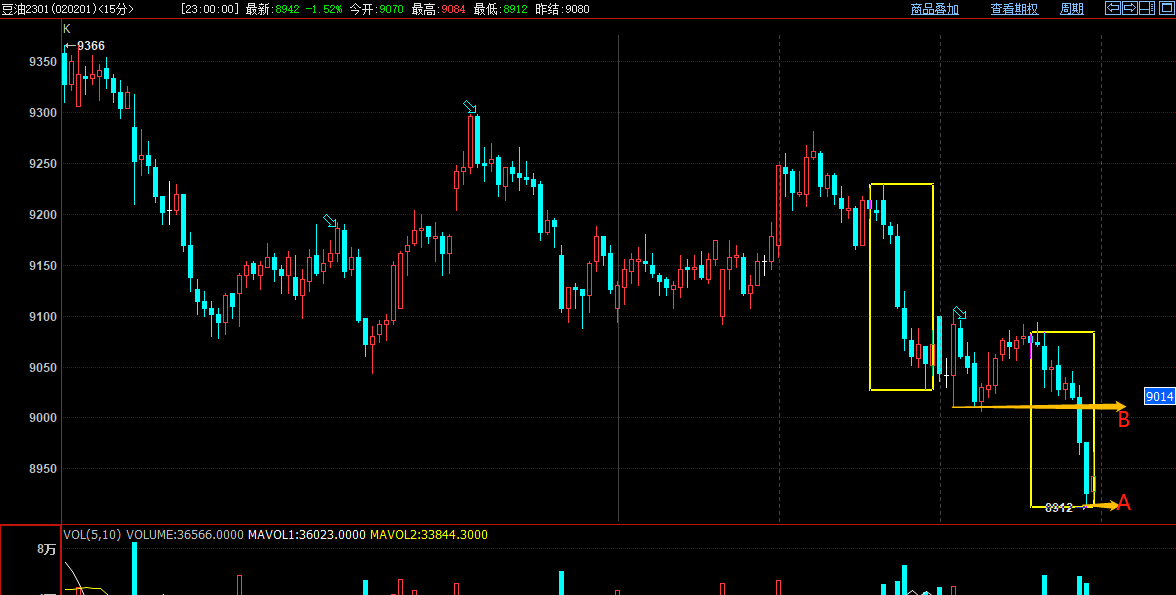Click the 昨结:9080 previous settlement value
The width and height of the screenshot is (1176, 595).
[x=562, y=9]
